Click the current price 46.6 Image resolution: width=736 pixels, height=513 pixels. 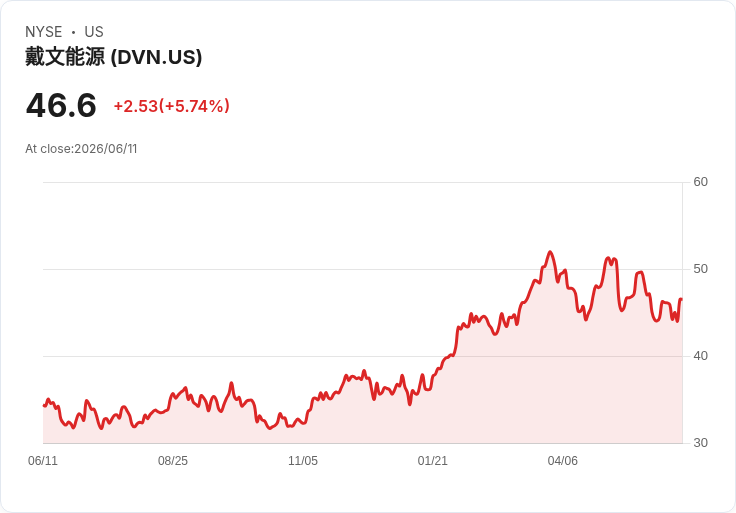(61, 105)
